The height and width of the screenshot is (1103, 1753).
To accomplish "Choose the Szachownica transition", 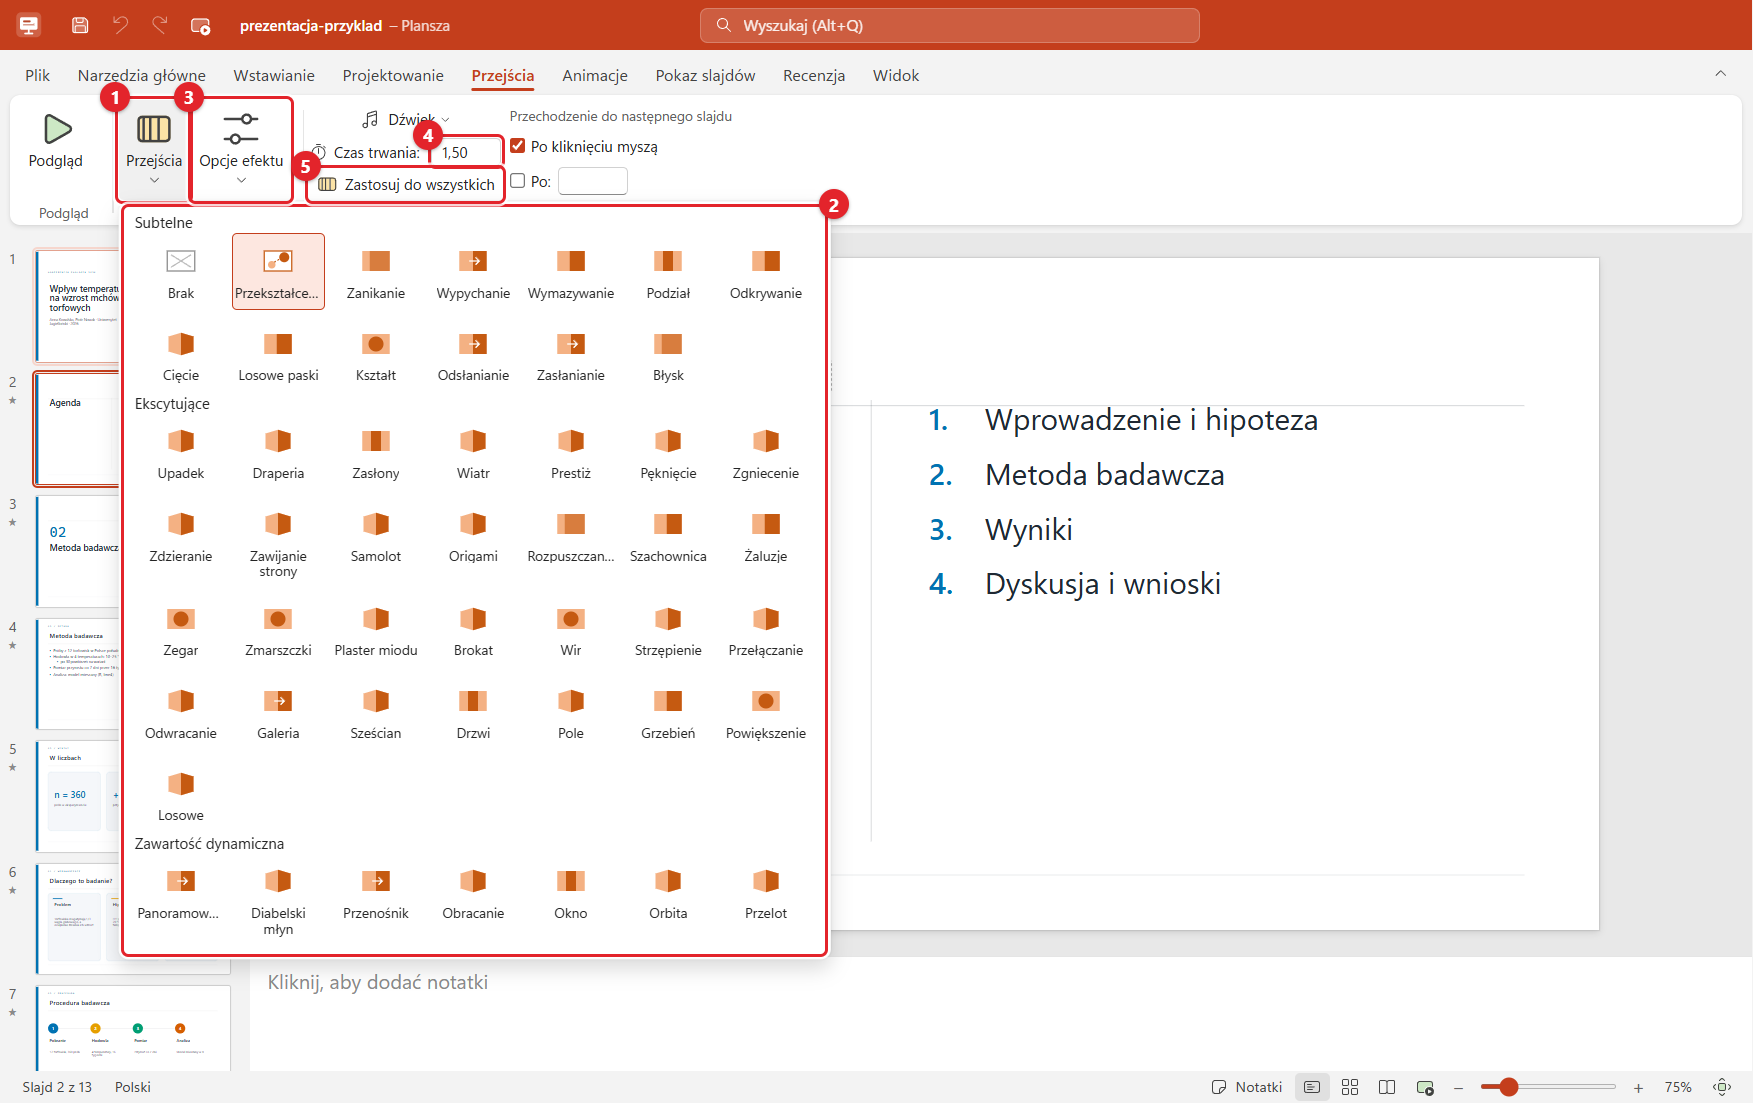I will click(668, 536).
